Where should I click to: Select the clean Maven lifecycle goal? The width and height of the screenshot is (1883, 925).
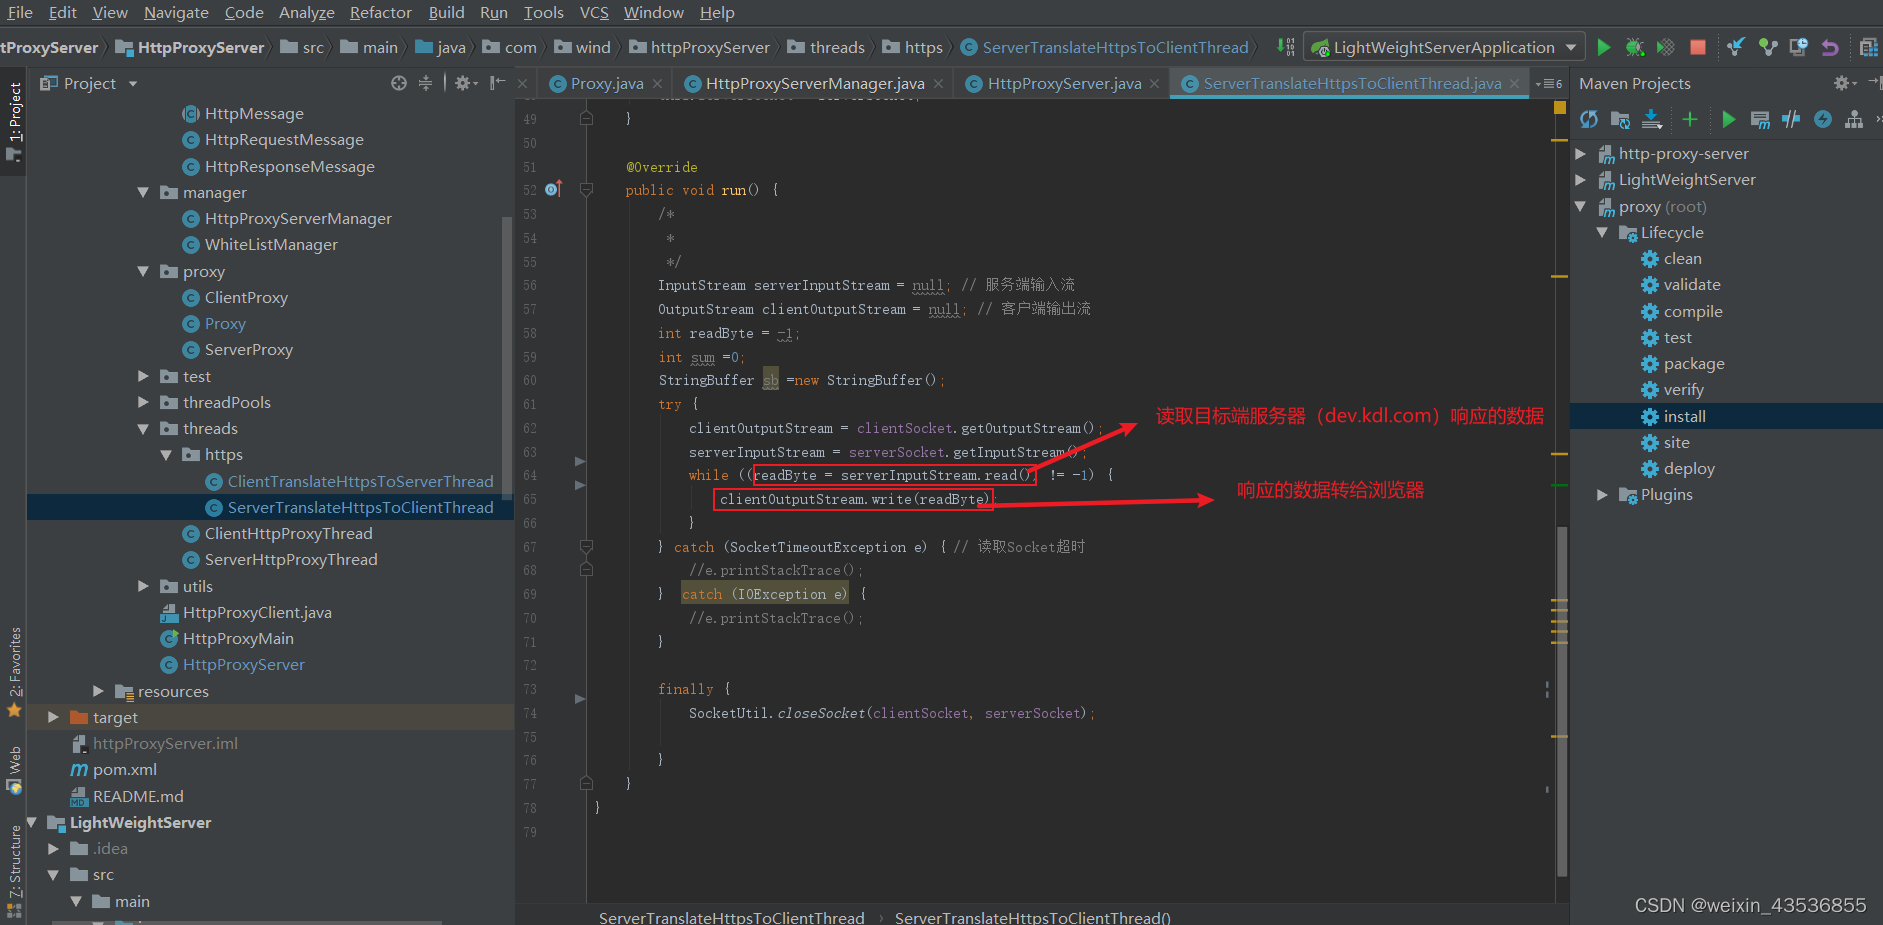click(x=1682, y=258)
